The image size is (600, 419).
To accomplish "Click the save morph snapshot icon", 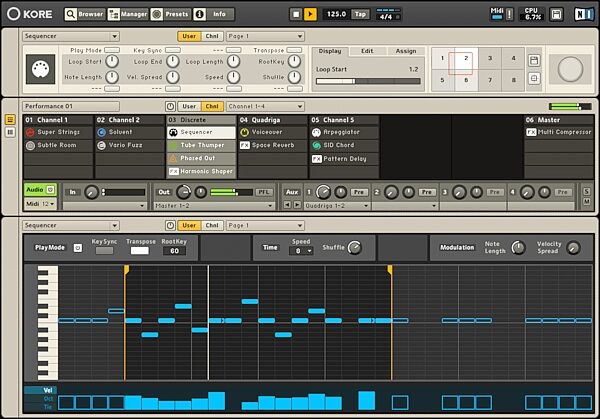I will pos(534,60).
